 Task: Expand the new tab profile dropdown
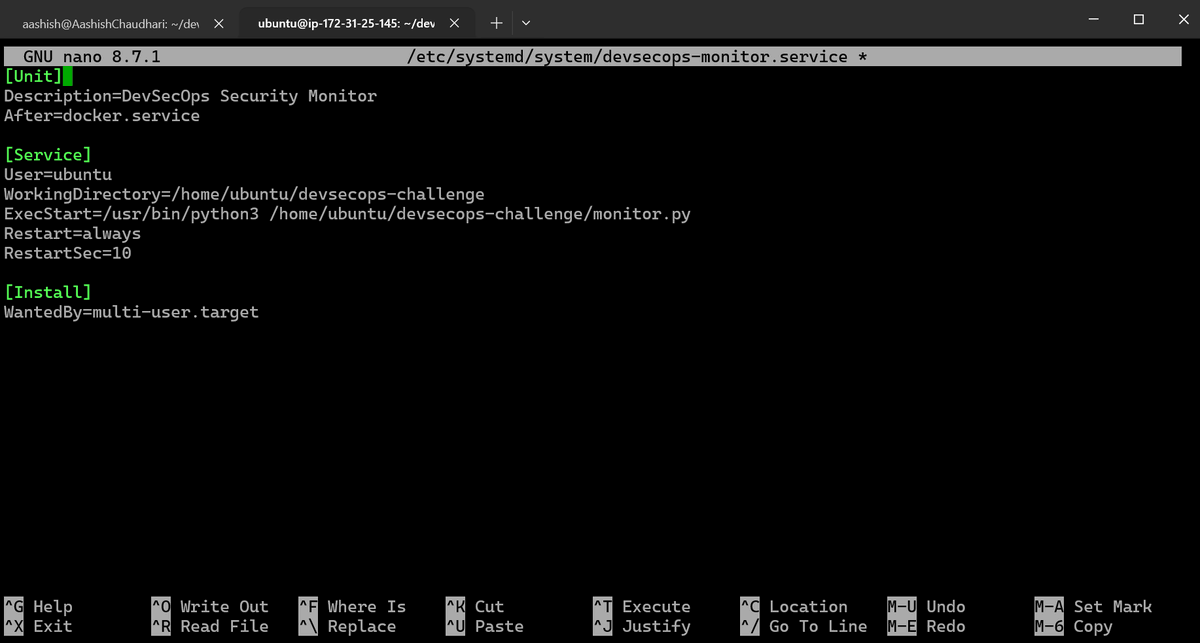pyautogui.click(x=527, y=22)
